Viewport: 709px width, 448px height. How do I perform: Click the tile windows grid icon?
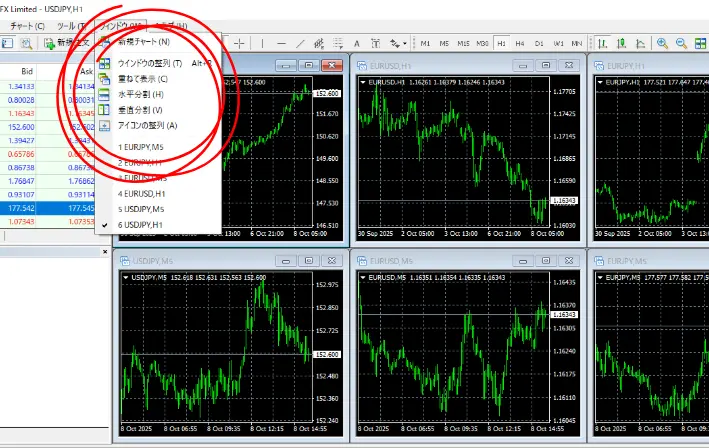coord(701,43)
